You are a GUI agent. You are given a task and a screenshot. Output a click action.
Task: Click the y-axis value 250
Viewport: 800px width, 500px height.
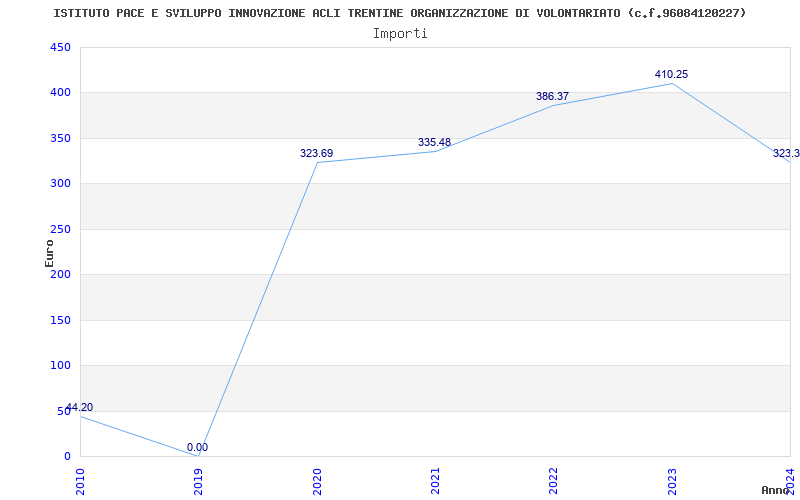click(x=60, y=229)
